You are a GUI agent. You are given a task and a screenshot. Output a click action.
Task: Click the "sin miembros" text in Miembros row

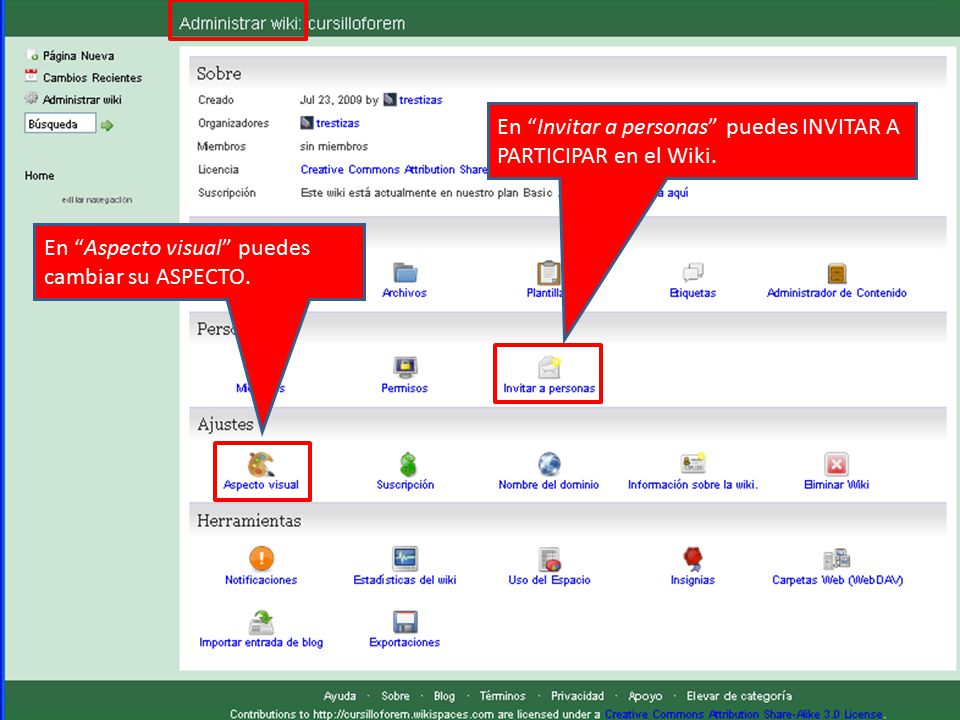(334, 146)
